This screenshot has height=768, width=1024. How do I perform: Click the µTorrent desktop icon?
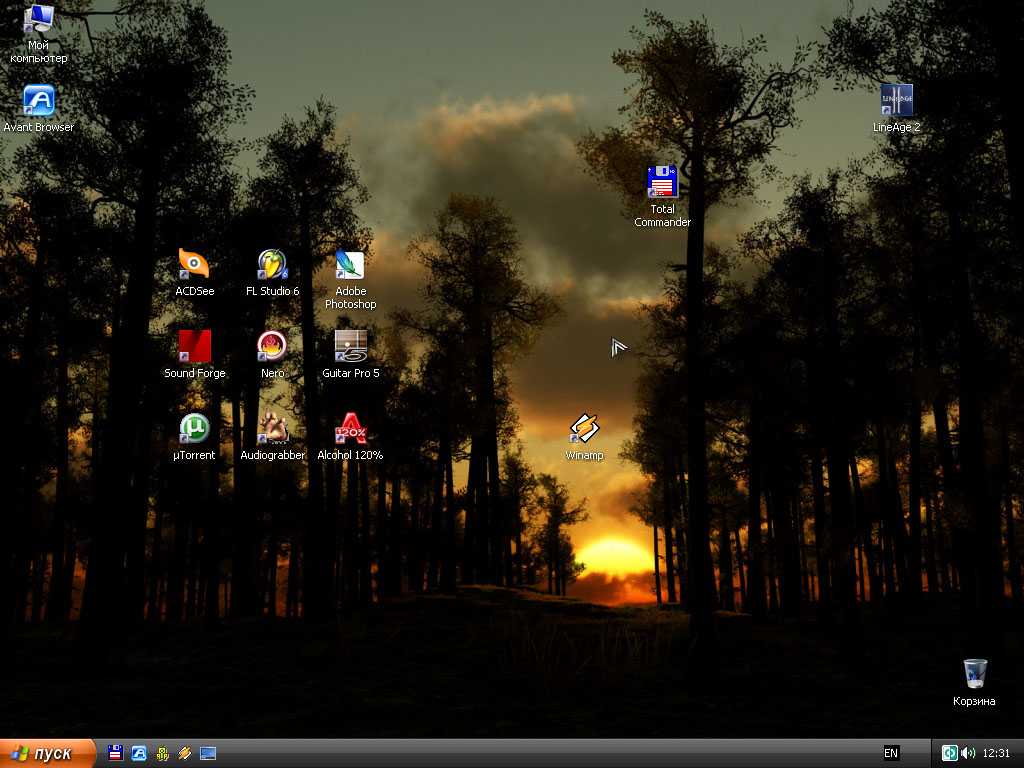[x=194, y=429]
